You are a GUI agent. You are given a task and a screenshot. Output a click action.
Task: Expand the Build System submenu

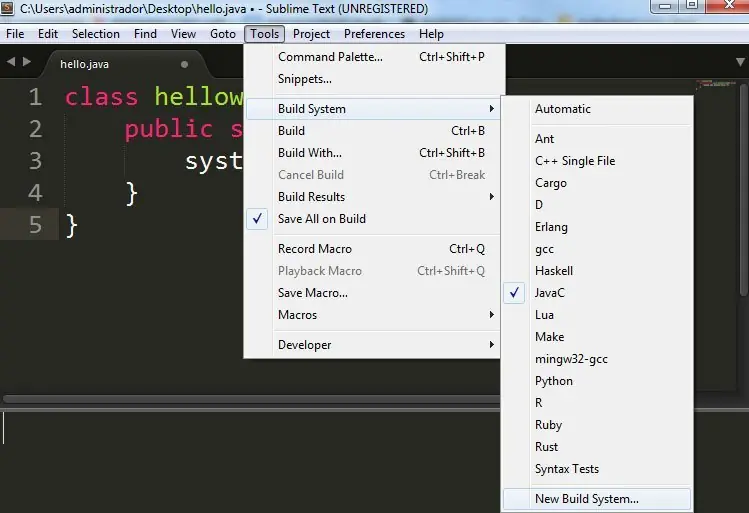point(373,109)
